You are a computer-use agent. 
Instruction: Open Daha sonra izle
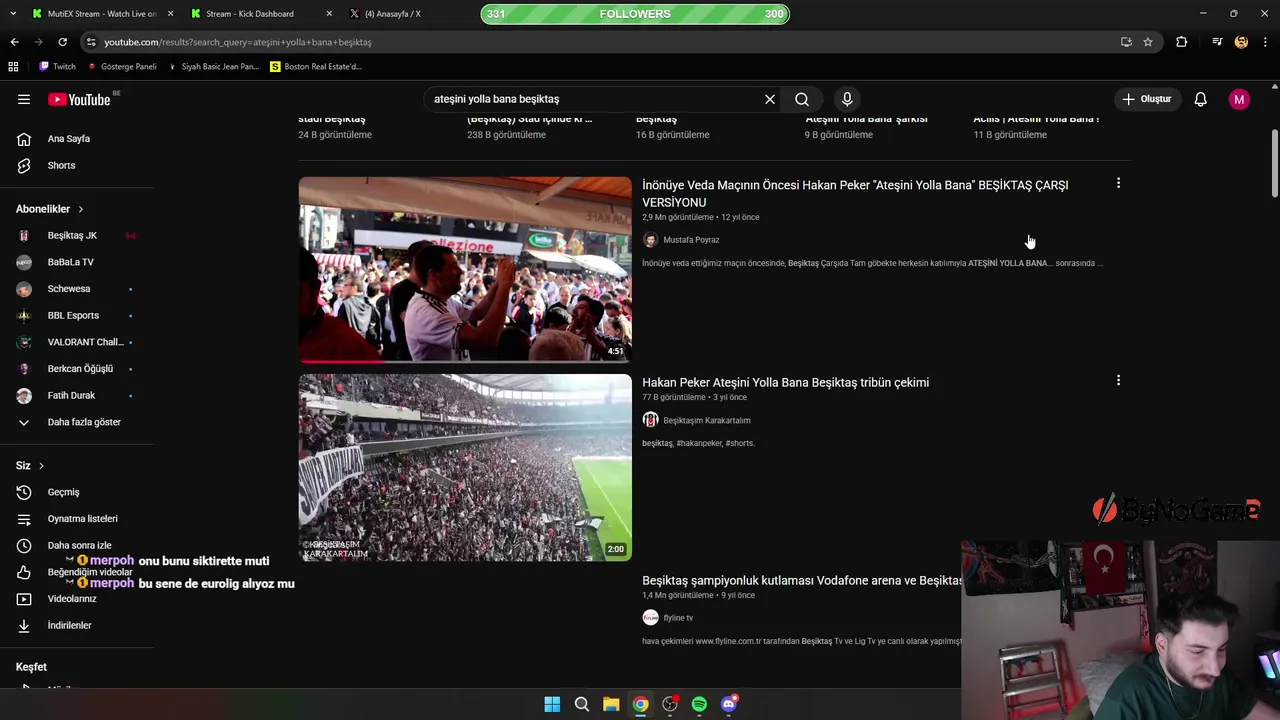point(78,545)
